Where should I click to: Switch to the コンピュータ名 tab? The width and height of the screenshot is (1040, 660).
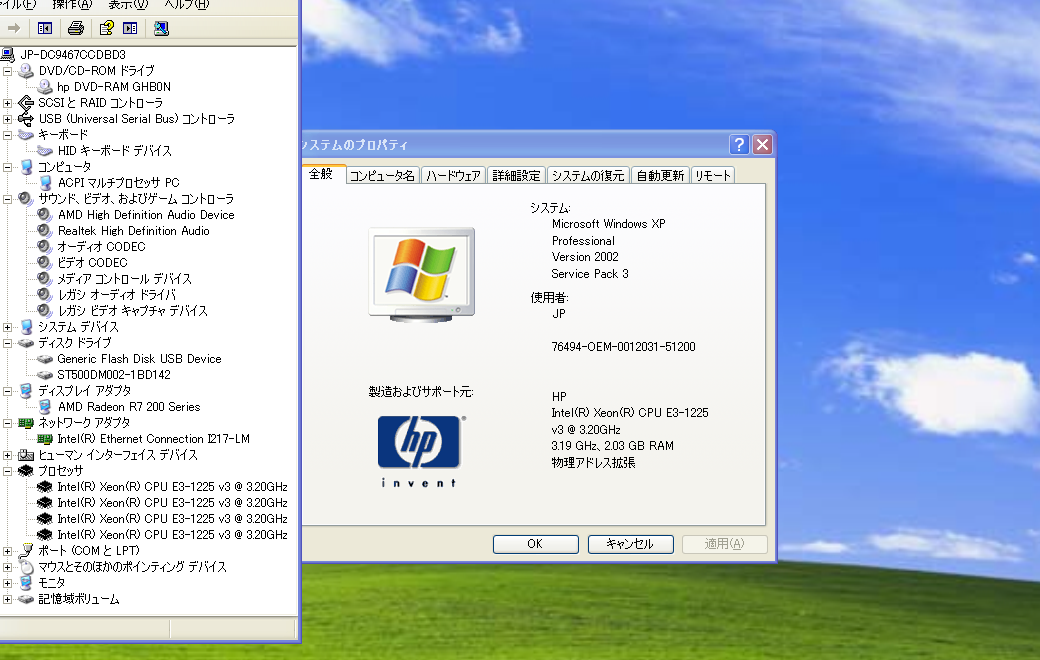click(x=382, y=176)
